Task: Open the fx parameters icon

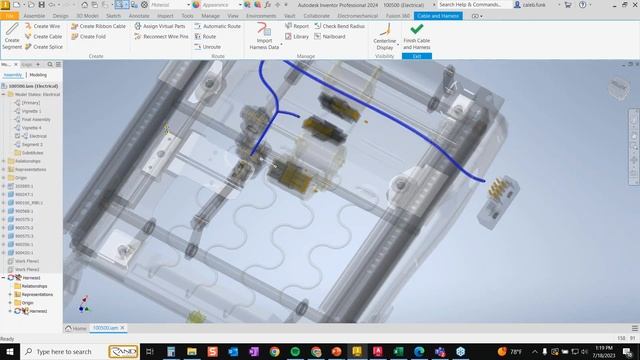Action: click(267, 5)
